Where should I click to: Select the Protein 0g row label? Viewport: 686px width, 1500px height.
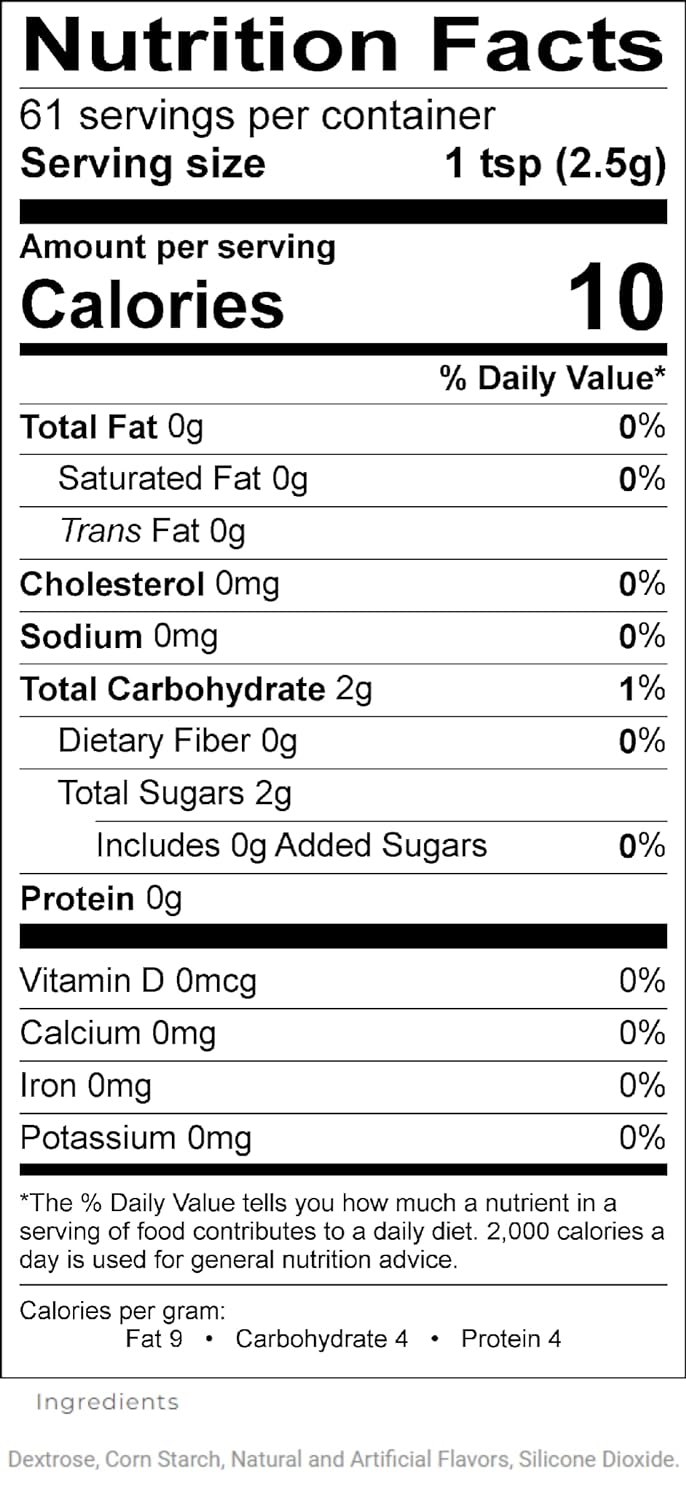pyautogui.click(x=101, y=899)
